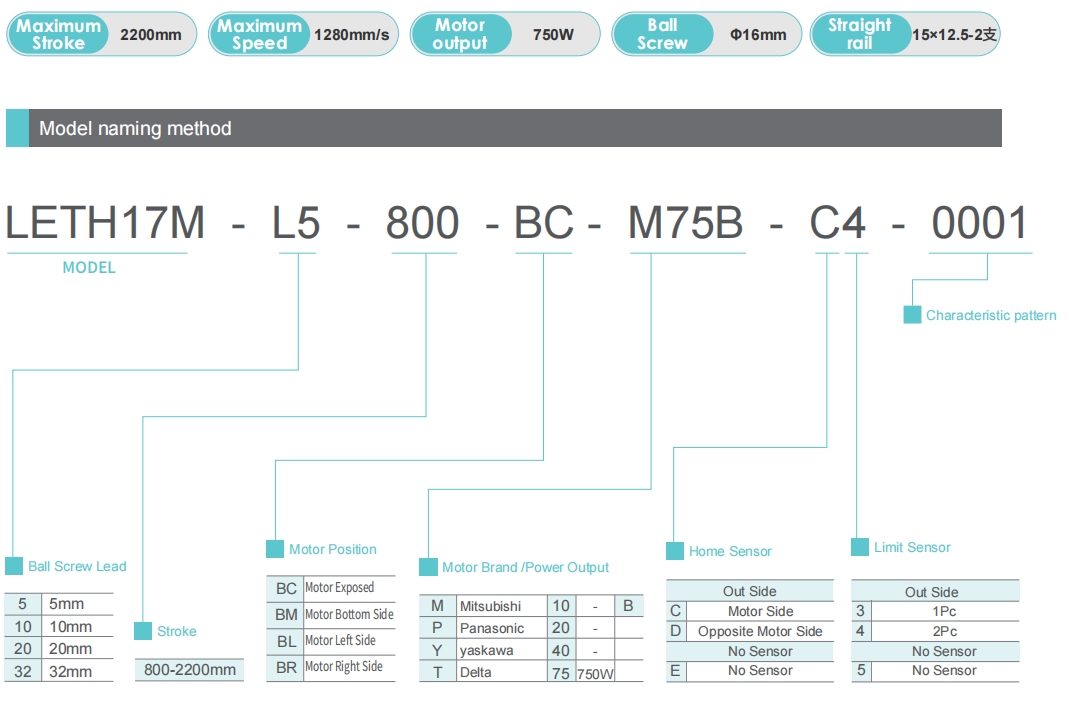Click the MODEL label under LETH17M
Viewport: 1069px width, 701px height.
89,267
